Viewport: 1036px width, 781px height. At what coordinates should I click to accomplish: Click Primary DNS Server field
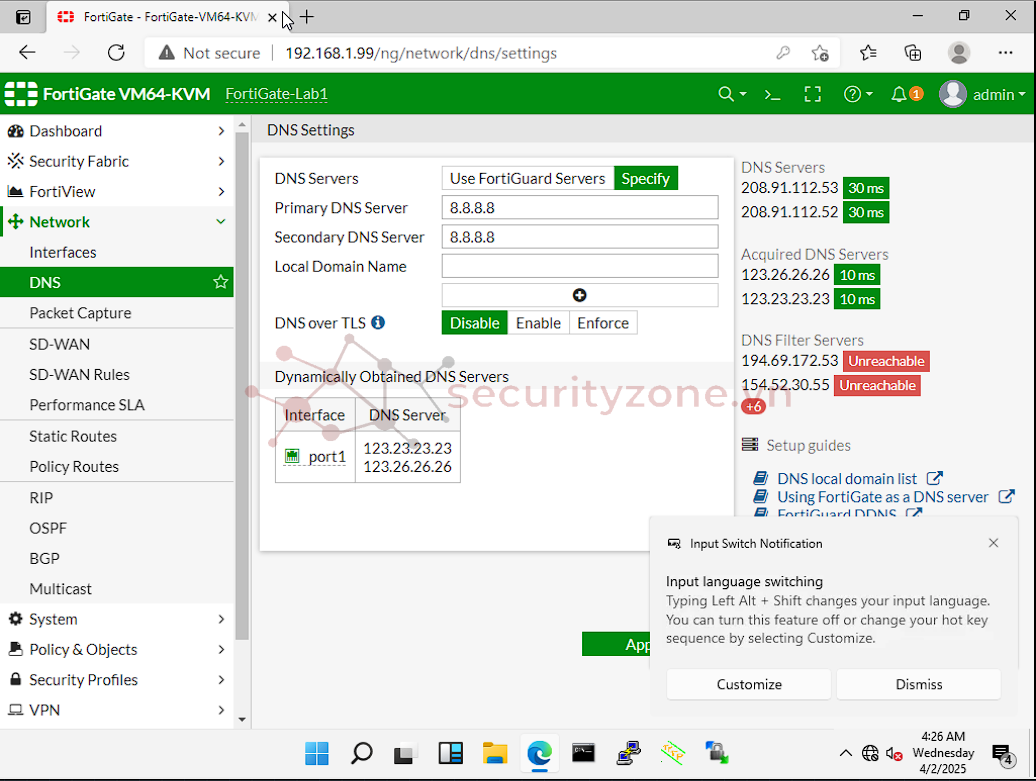[579, 207]
